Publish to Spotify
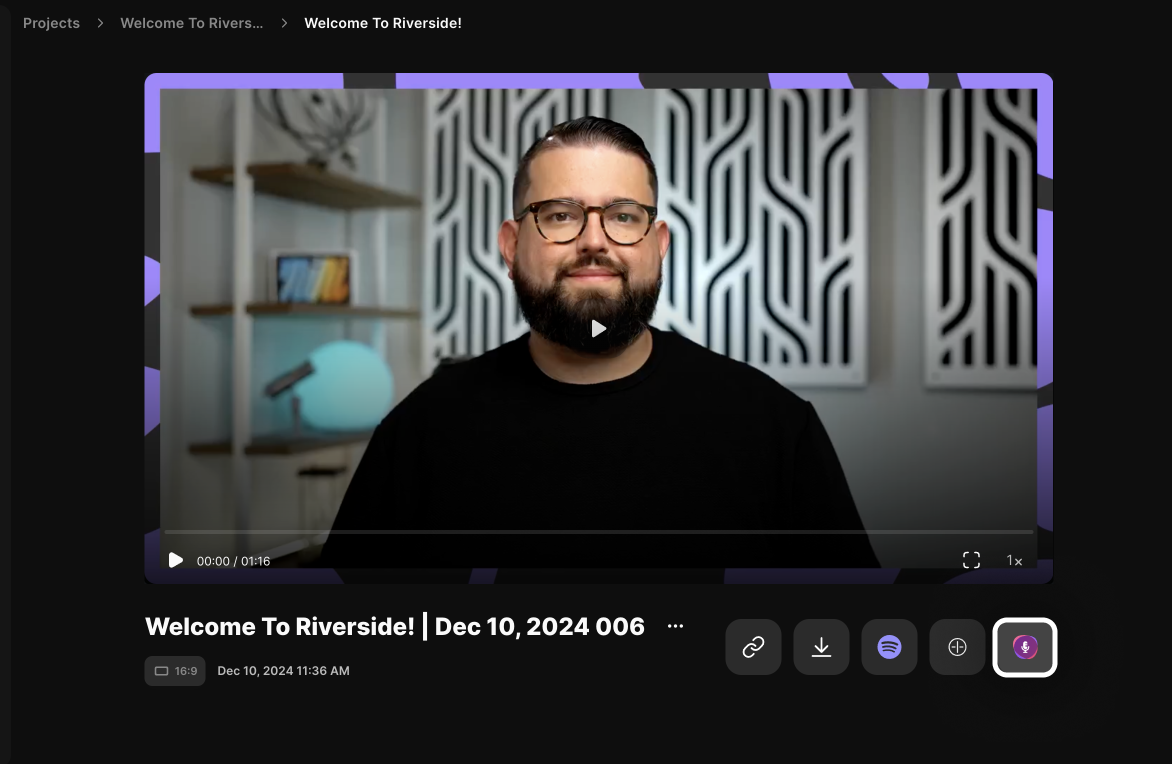 coord(889,647)
